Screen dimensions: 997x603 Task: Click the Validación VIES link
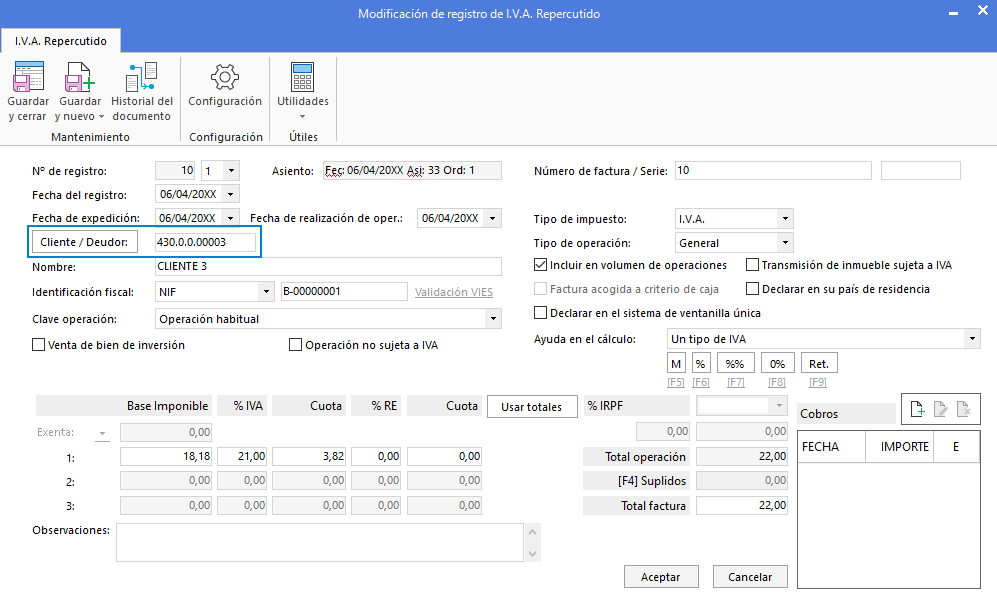coord(454,292)
